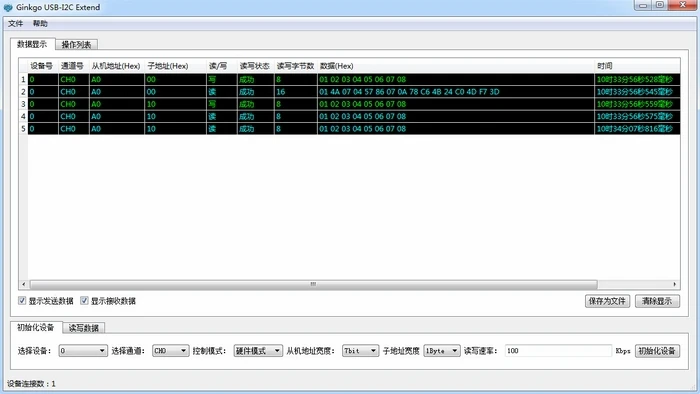This screenshot has height=394, width=700.
Task: Click data cell '01 4A 07 04 57 86...' in row 2
Action: point(456,92)
